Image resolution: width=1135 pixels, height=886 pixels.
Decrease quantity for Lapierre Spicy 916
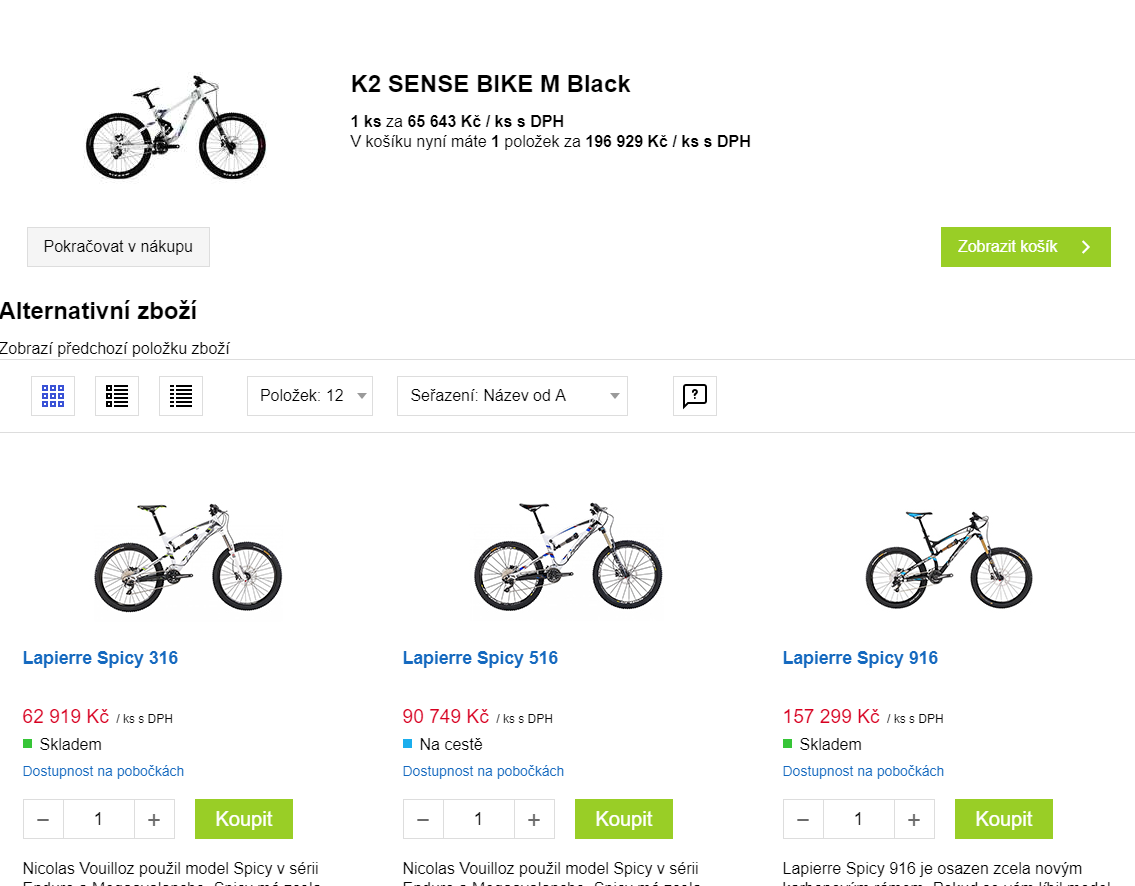tap(803, 819)
